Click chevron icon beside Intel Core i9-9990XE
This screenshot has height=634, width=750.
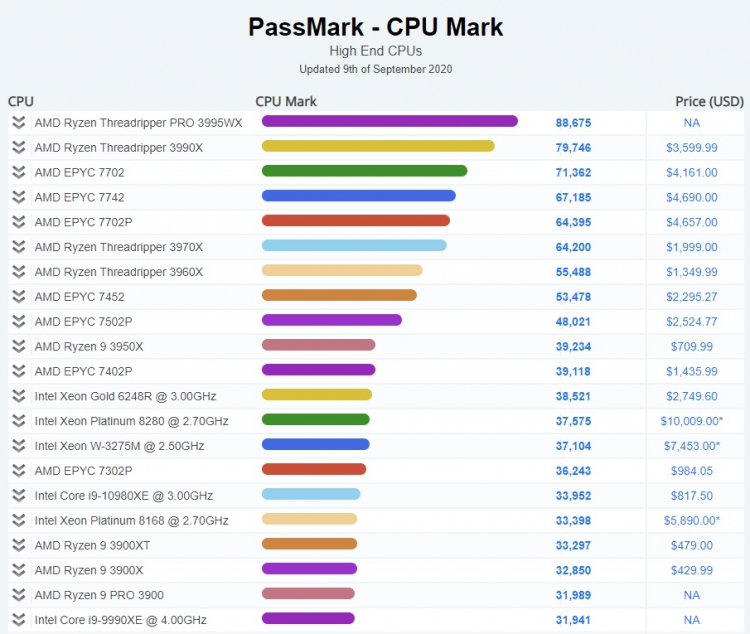(x=19, y=621)
